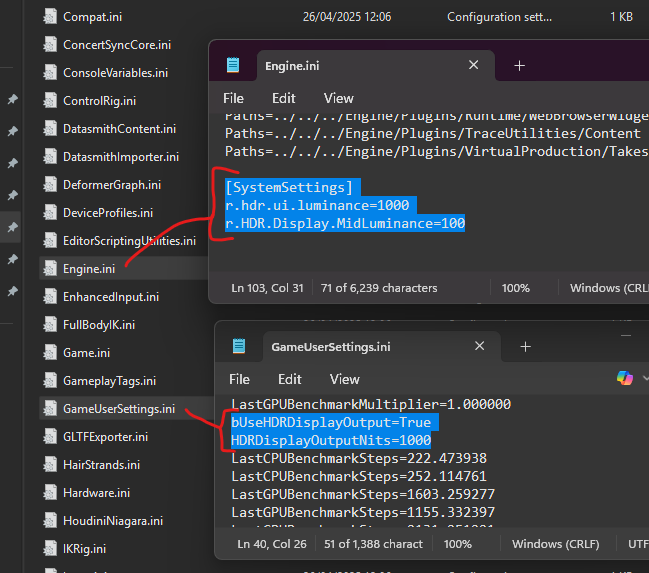The width and height of the screenshot is (649, 573).
Task: Open Edit menu in GameUserSettings.ini Notepad
Action: click(290, 379)
